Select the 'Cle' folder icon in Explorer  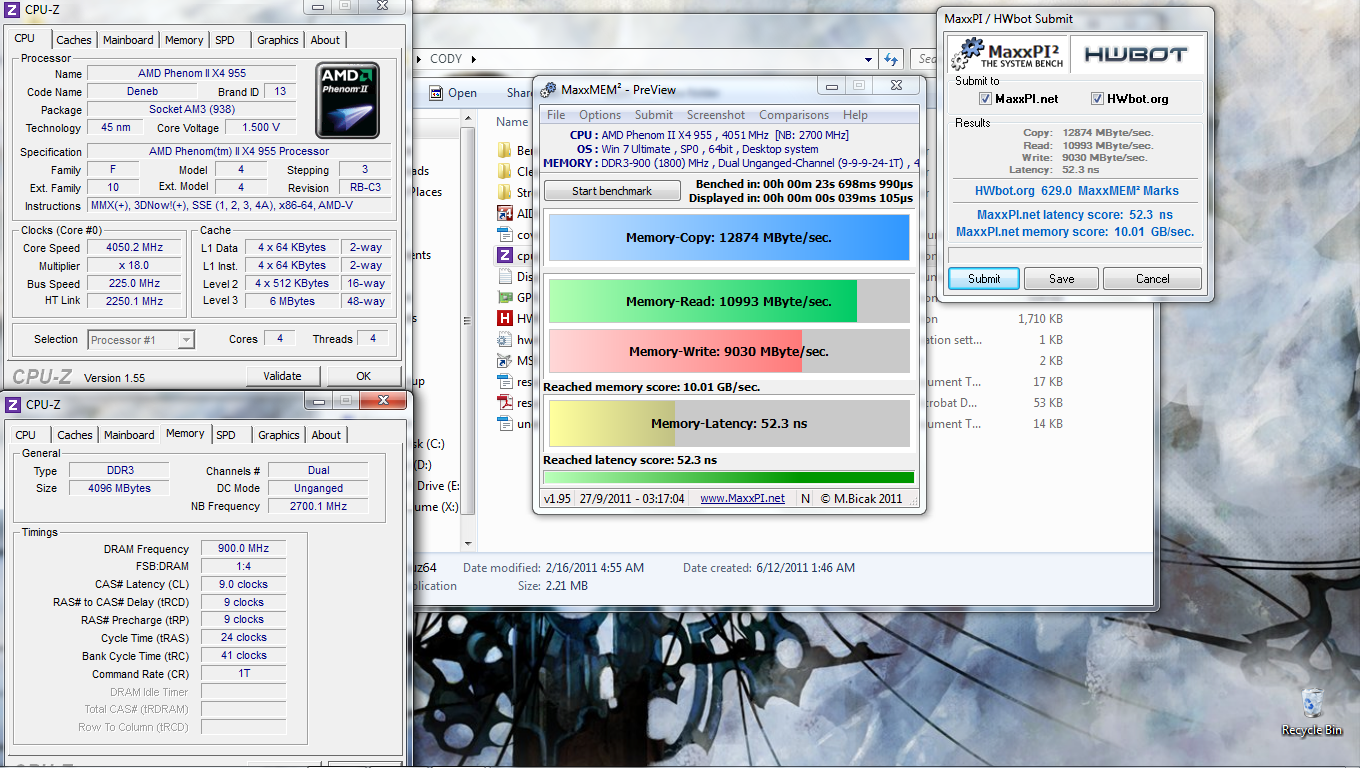click(504, 171)
